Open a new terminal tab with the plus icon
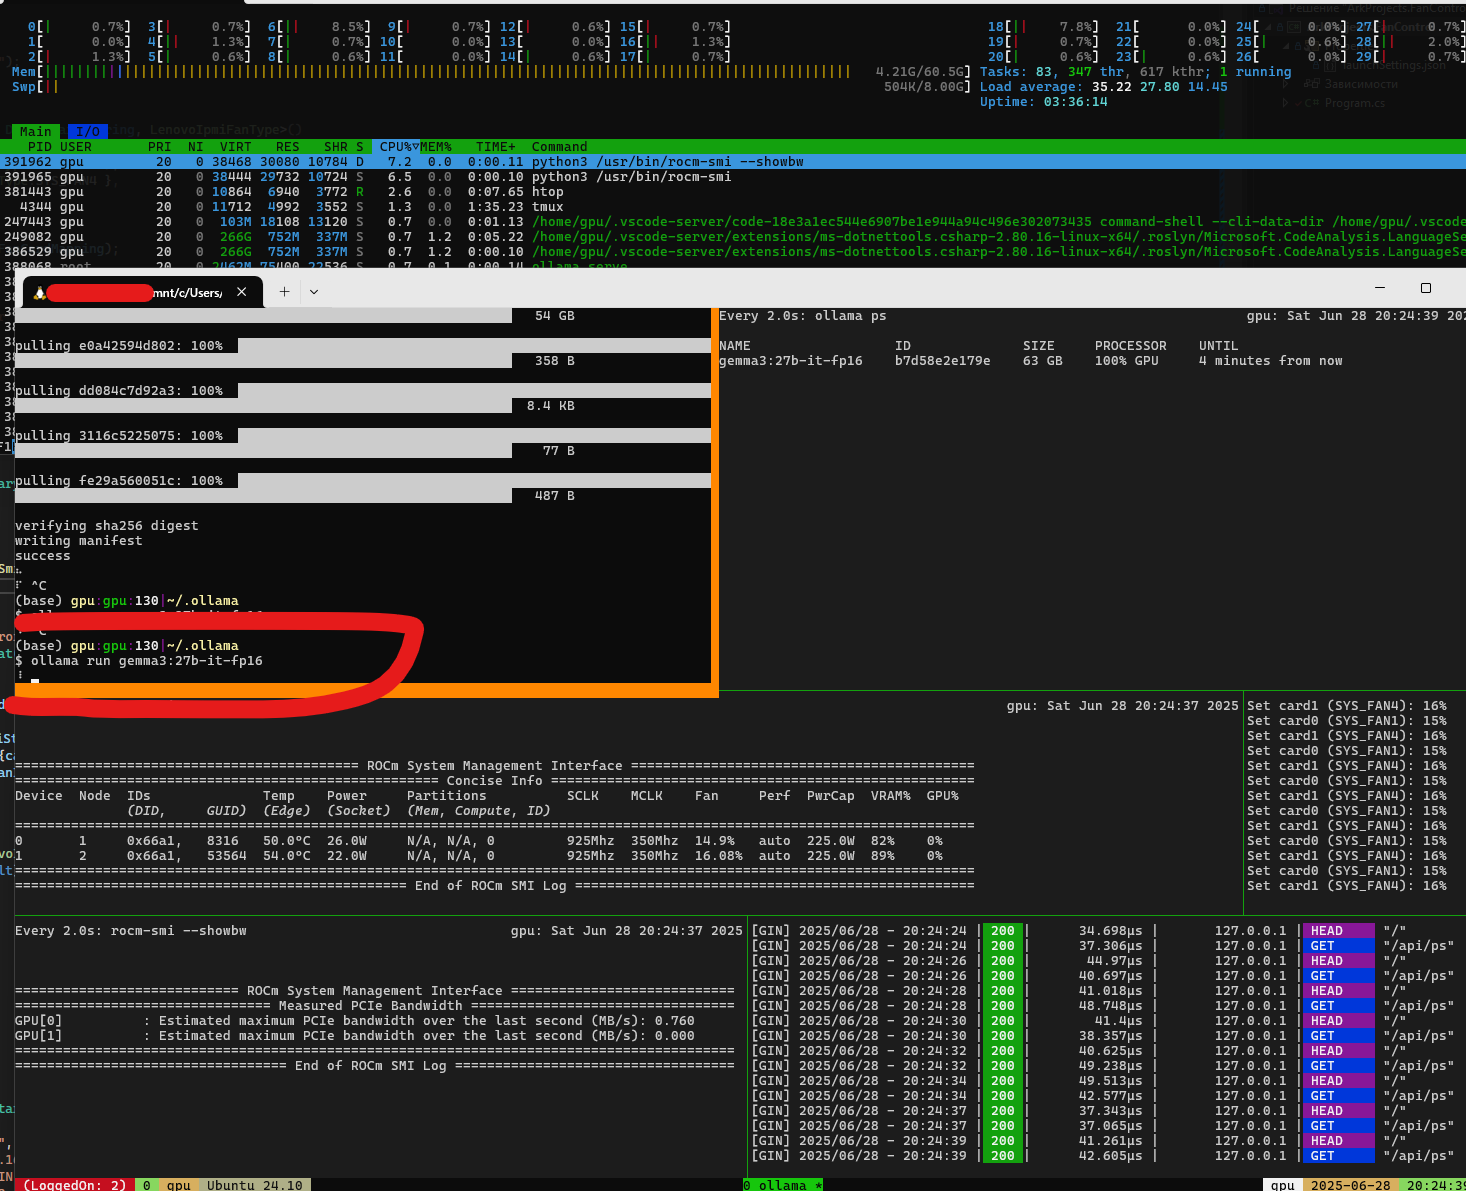 tap(285, 291)
